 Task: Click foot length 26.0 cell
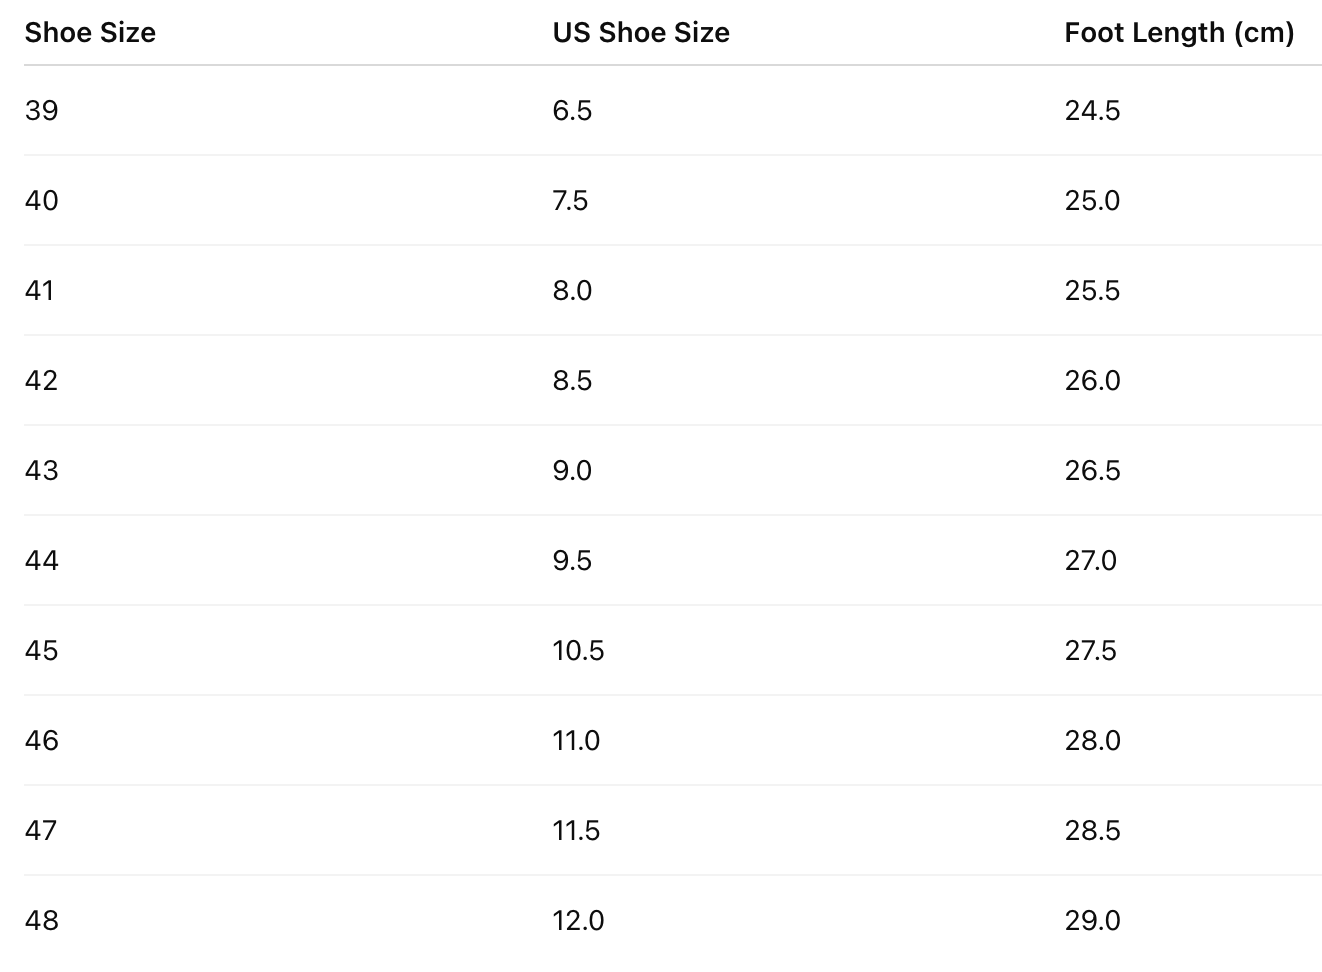click(x=1092, y=380)
